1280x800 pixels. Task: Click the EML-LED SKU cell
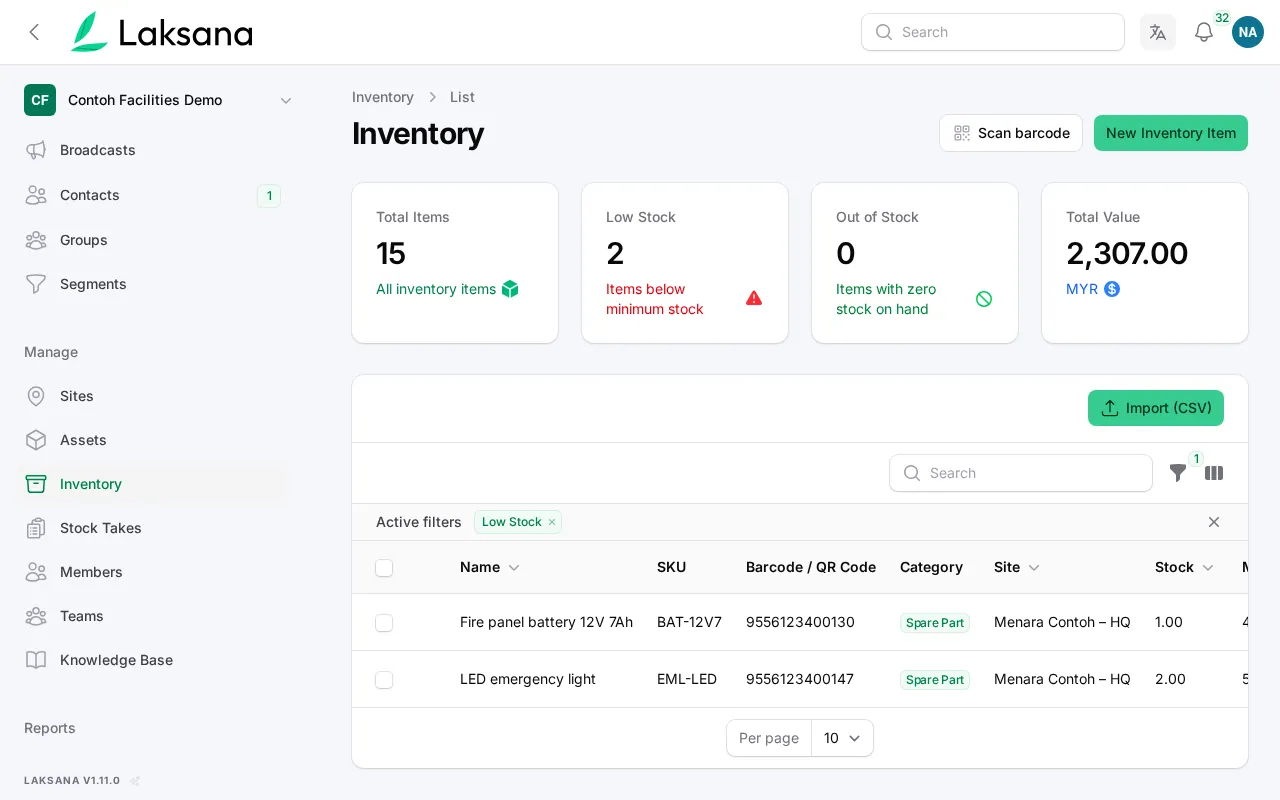687,679
